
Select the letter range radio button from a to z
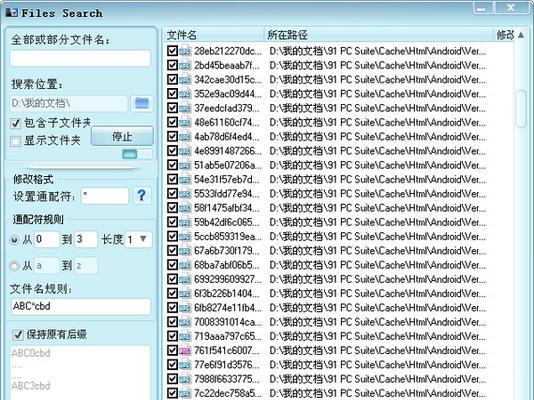click(14, 266)
